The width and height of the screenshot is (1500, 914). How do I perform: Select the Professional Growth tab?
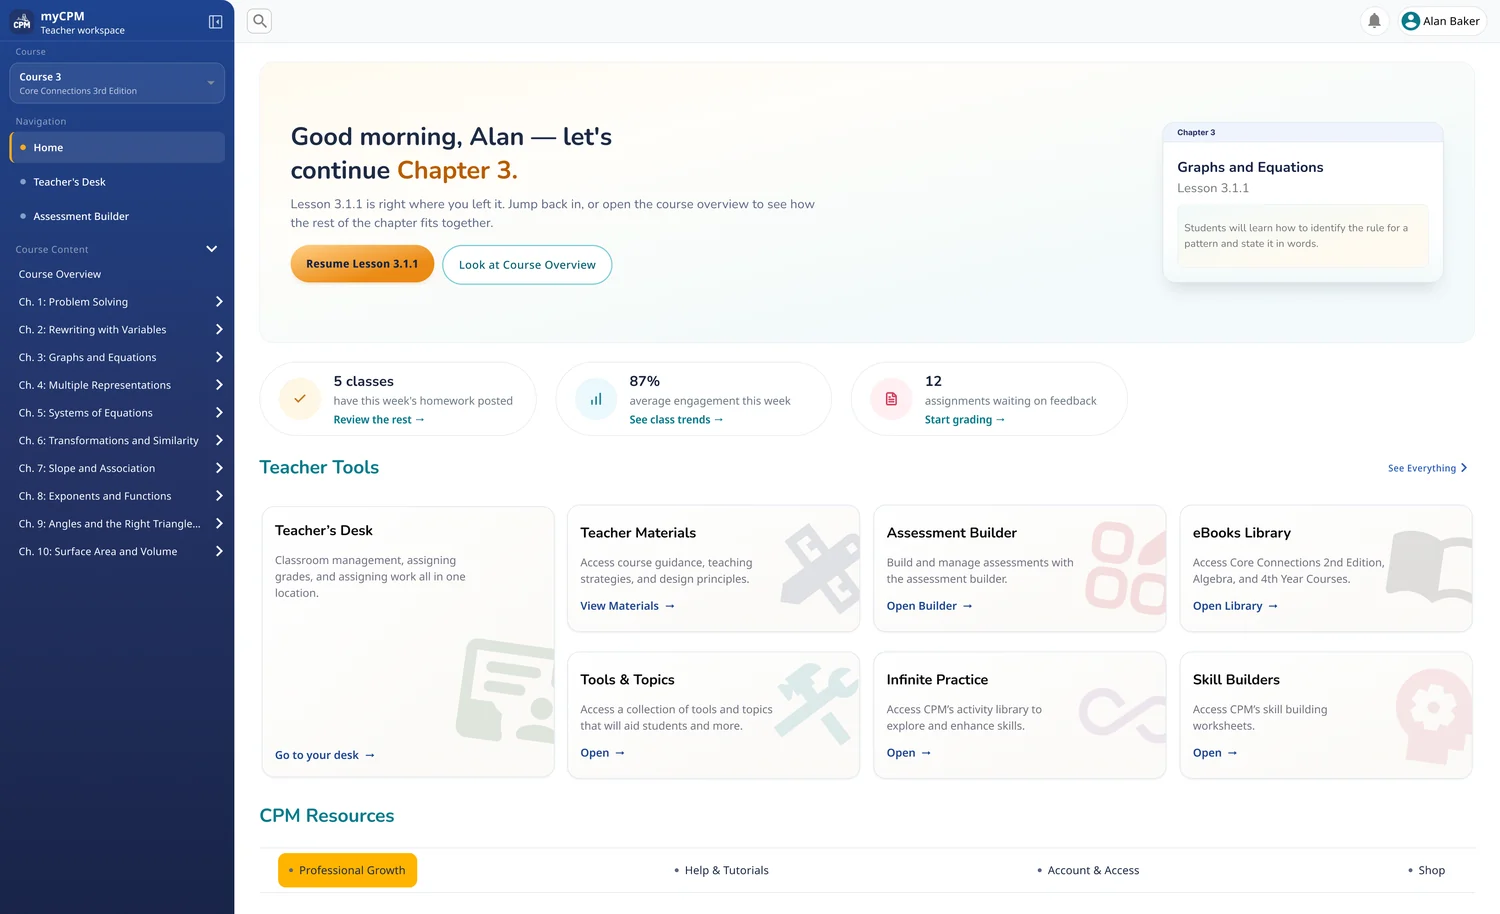(347, 870)
